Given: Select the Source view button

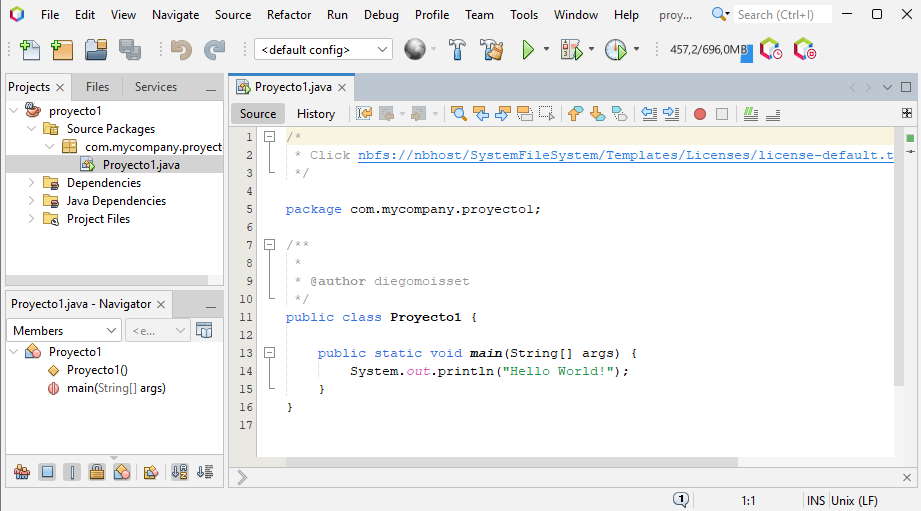Looking at the screenshot, I should (258, 114).
